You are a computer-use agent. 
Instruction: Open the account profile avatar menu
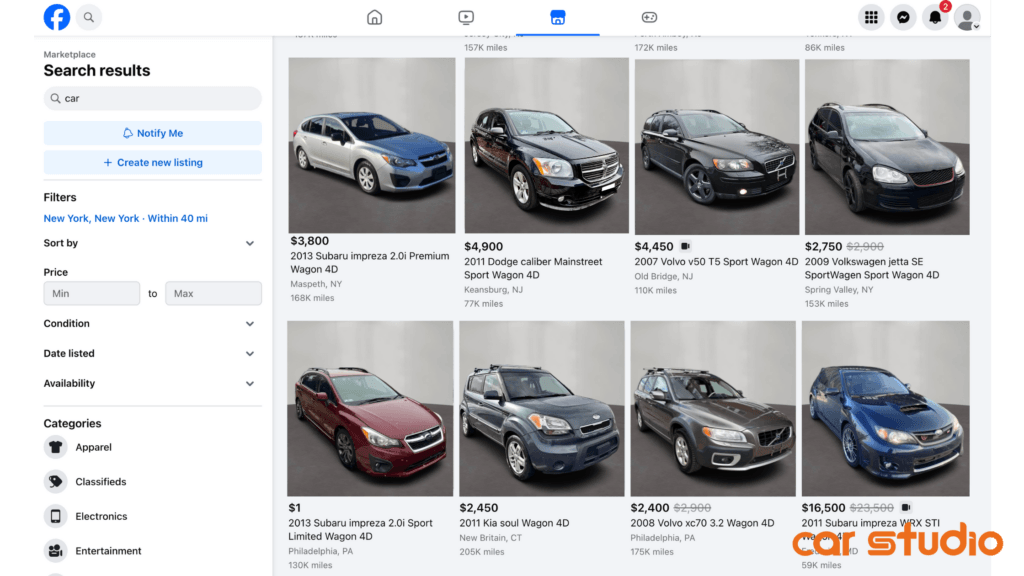(x=967, y=18)
